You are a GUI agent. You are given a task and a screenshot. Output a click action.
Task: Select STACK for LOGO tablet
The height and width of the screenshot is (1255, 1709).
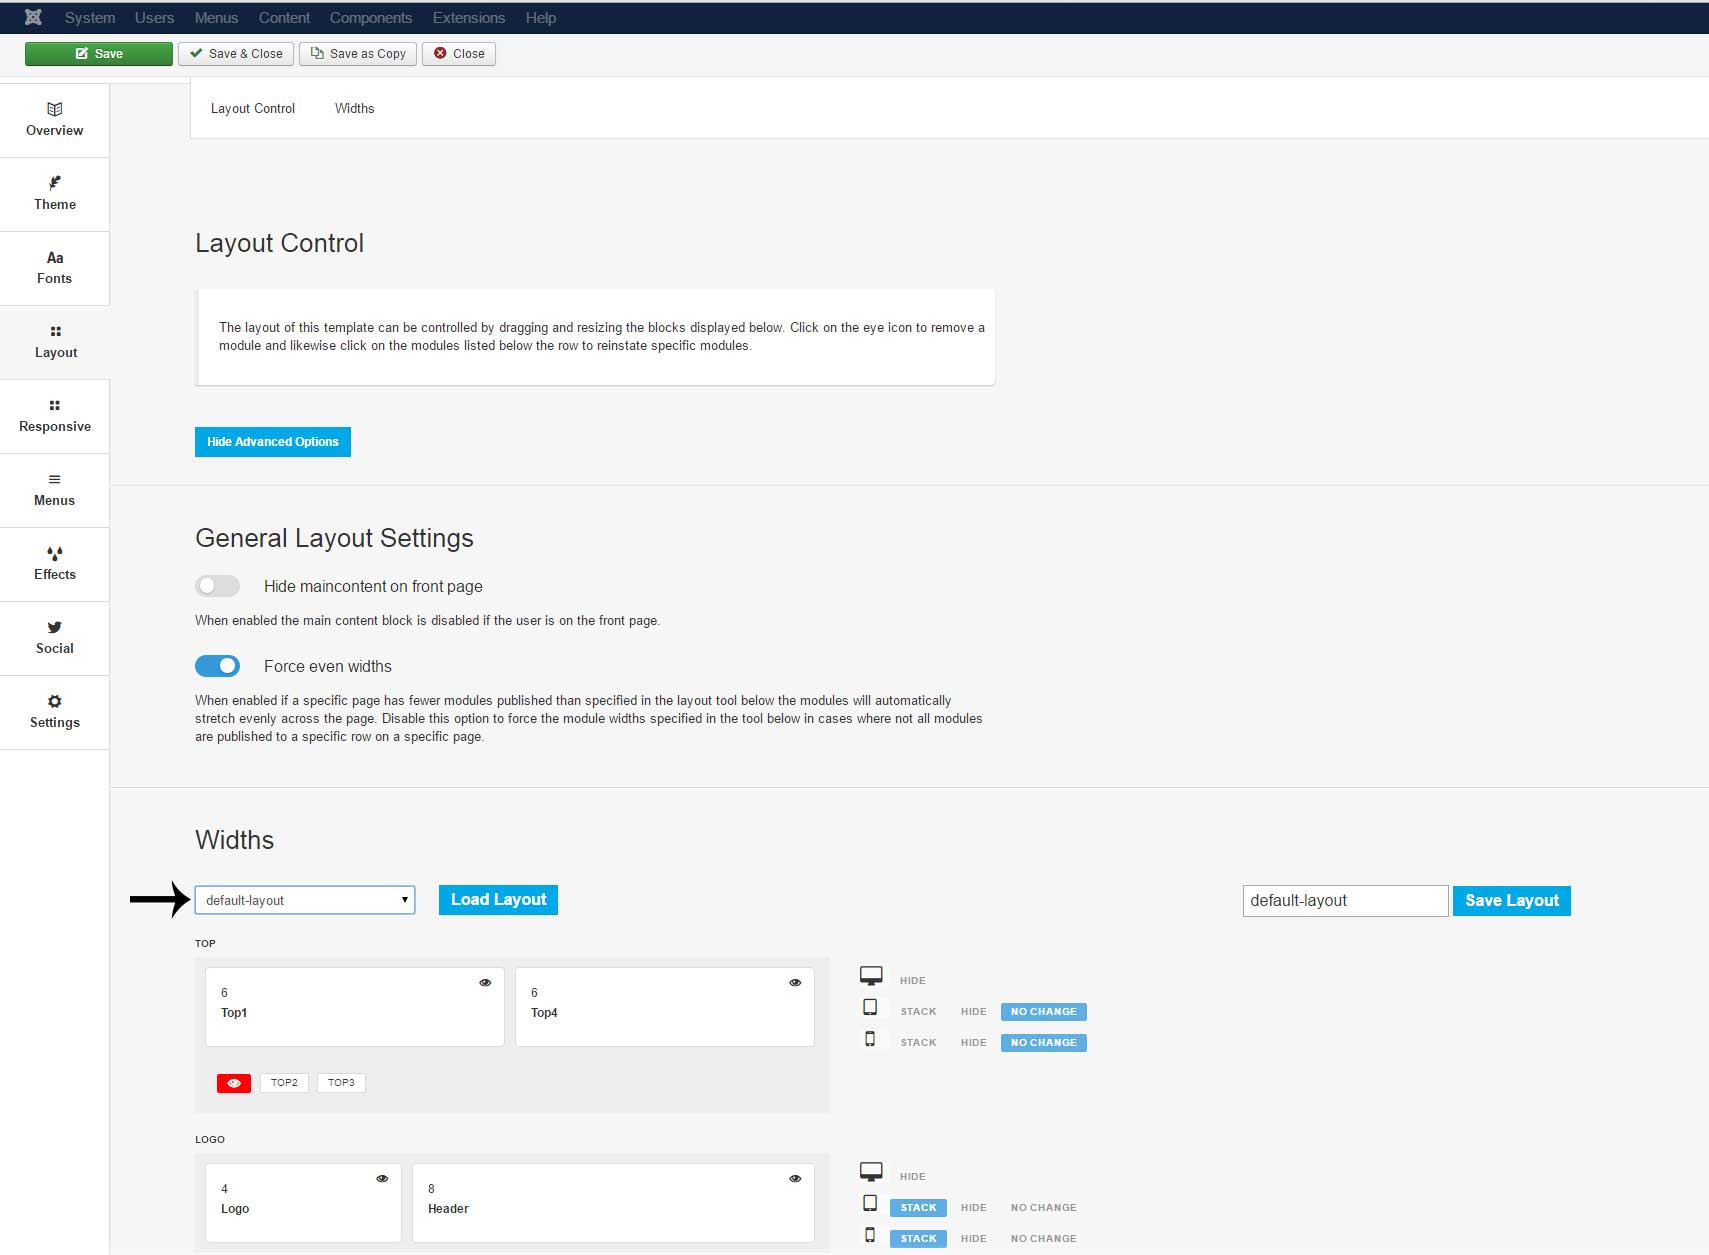click(x=918, y=1208)
